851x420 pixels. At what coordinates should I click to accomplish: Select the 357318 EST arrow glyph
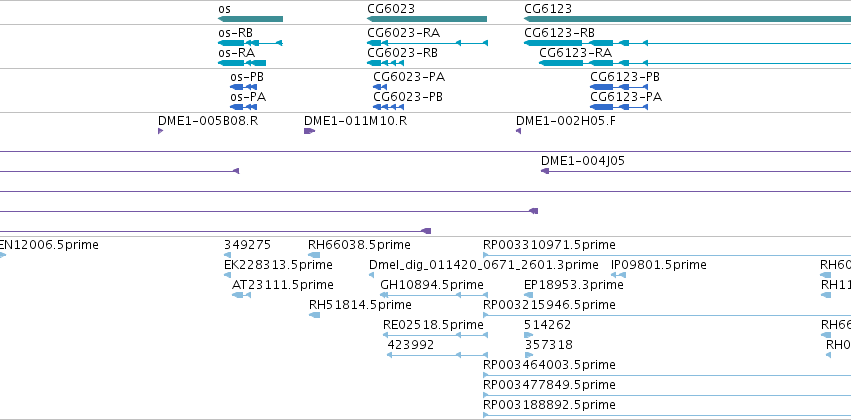coord(529,355)
